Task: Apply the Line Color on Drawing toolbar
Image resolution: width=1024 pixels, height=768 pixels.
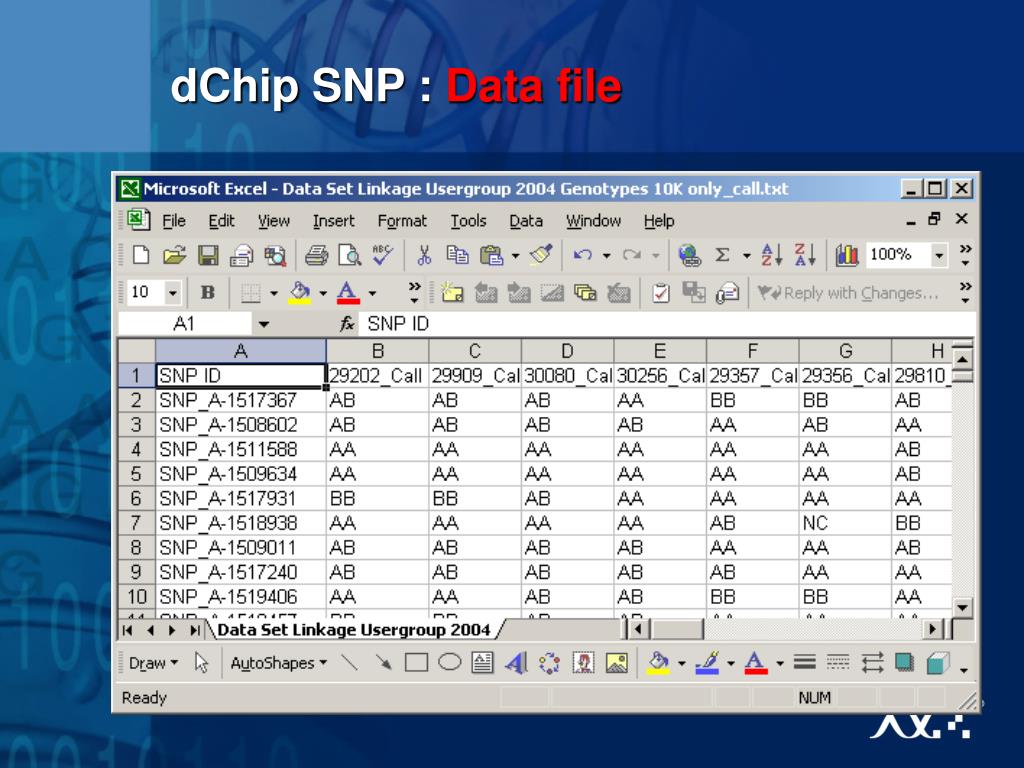Action: [708, 663]
